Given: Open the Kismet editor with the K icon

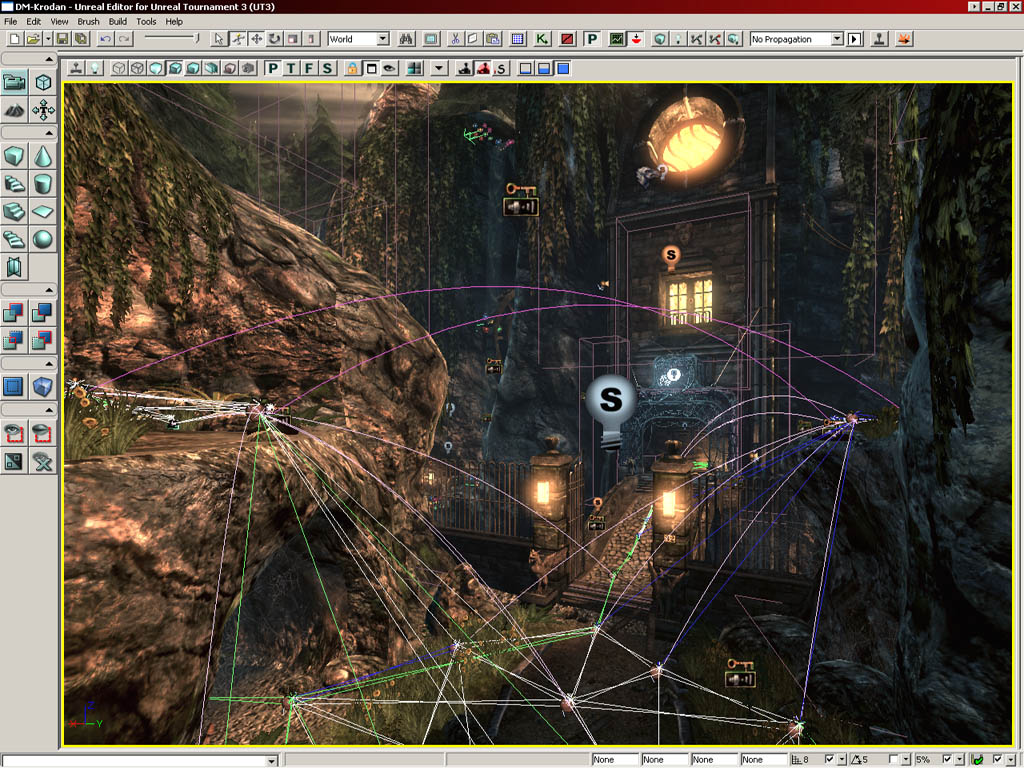Looking at the screenshot, I should (x=542, y=39).
